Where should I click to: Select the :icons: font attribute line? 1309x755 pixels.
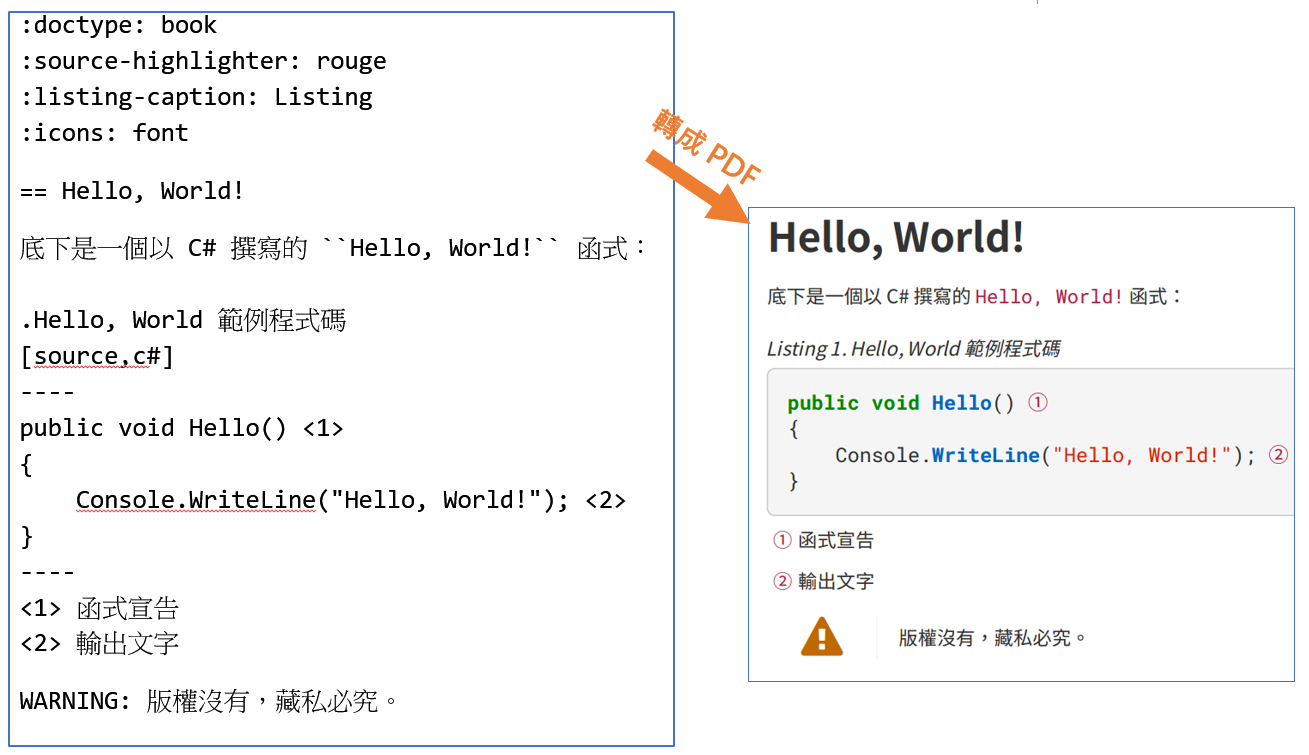(104, 132)
